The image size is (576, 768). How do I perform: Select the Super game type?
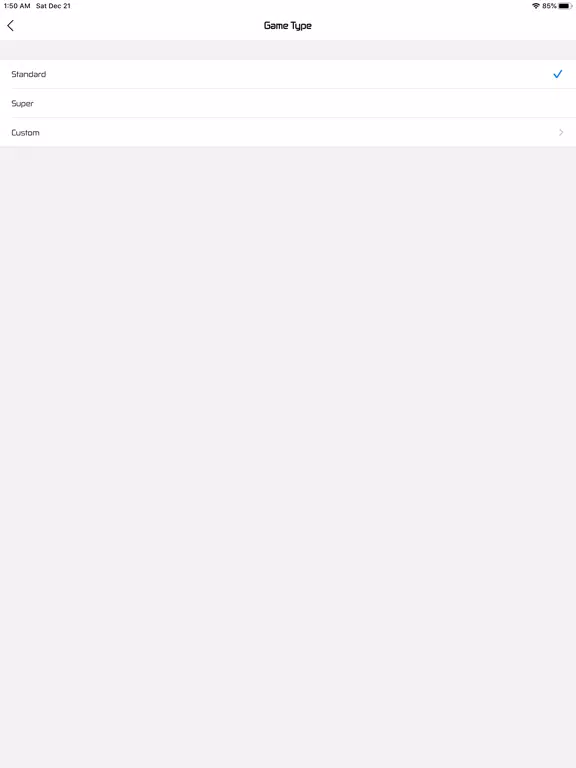click(288, 103)
